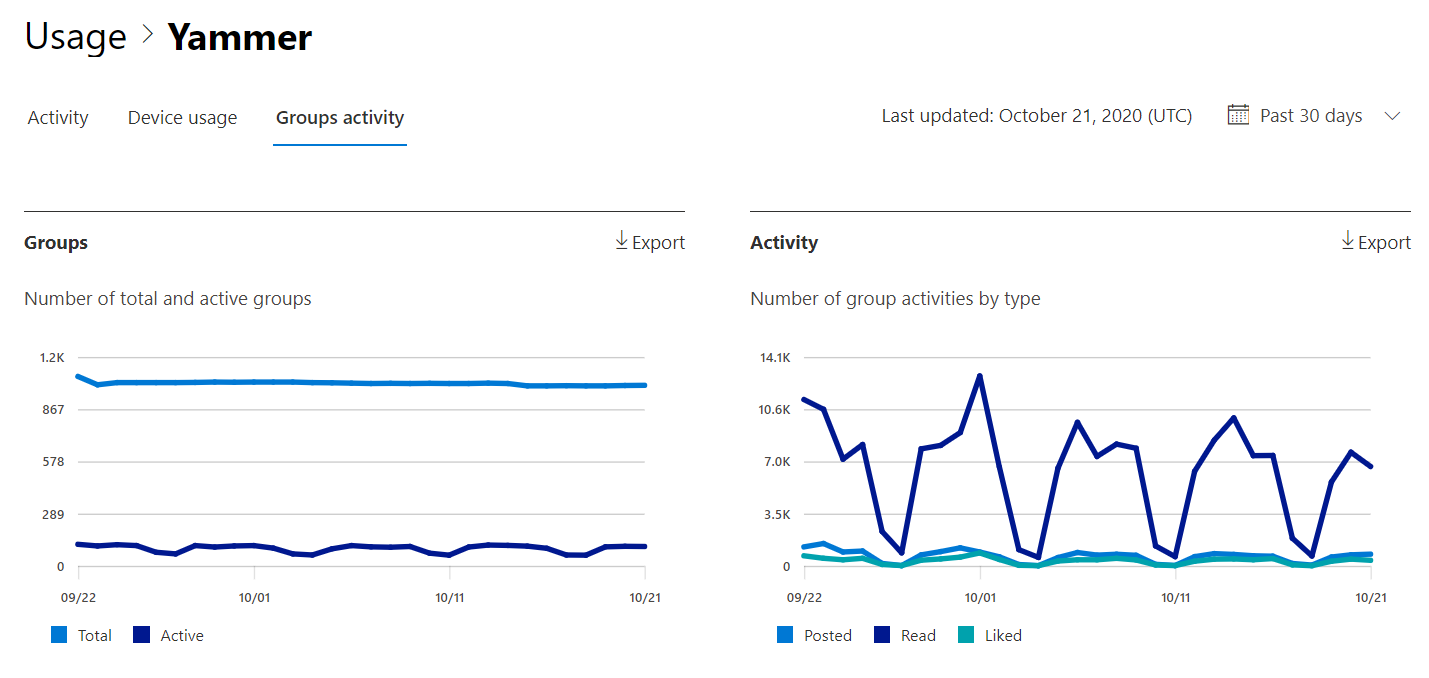Export the Activity chart data
This screenshot has width=1429, height=678.
pyautogui.click(x=1376, y=242)
